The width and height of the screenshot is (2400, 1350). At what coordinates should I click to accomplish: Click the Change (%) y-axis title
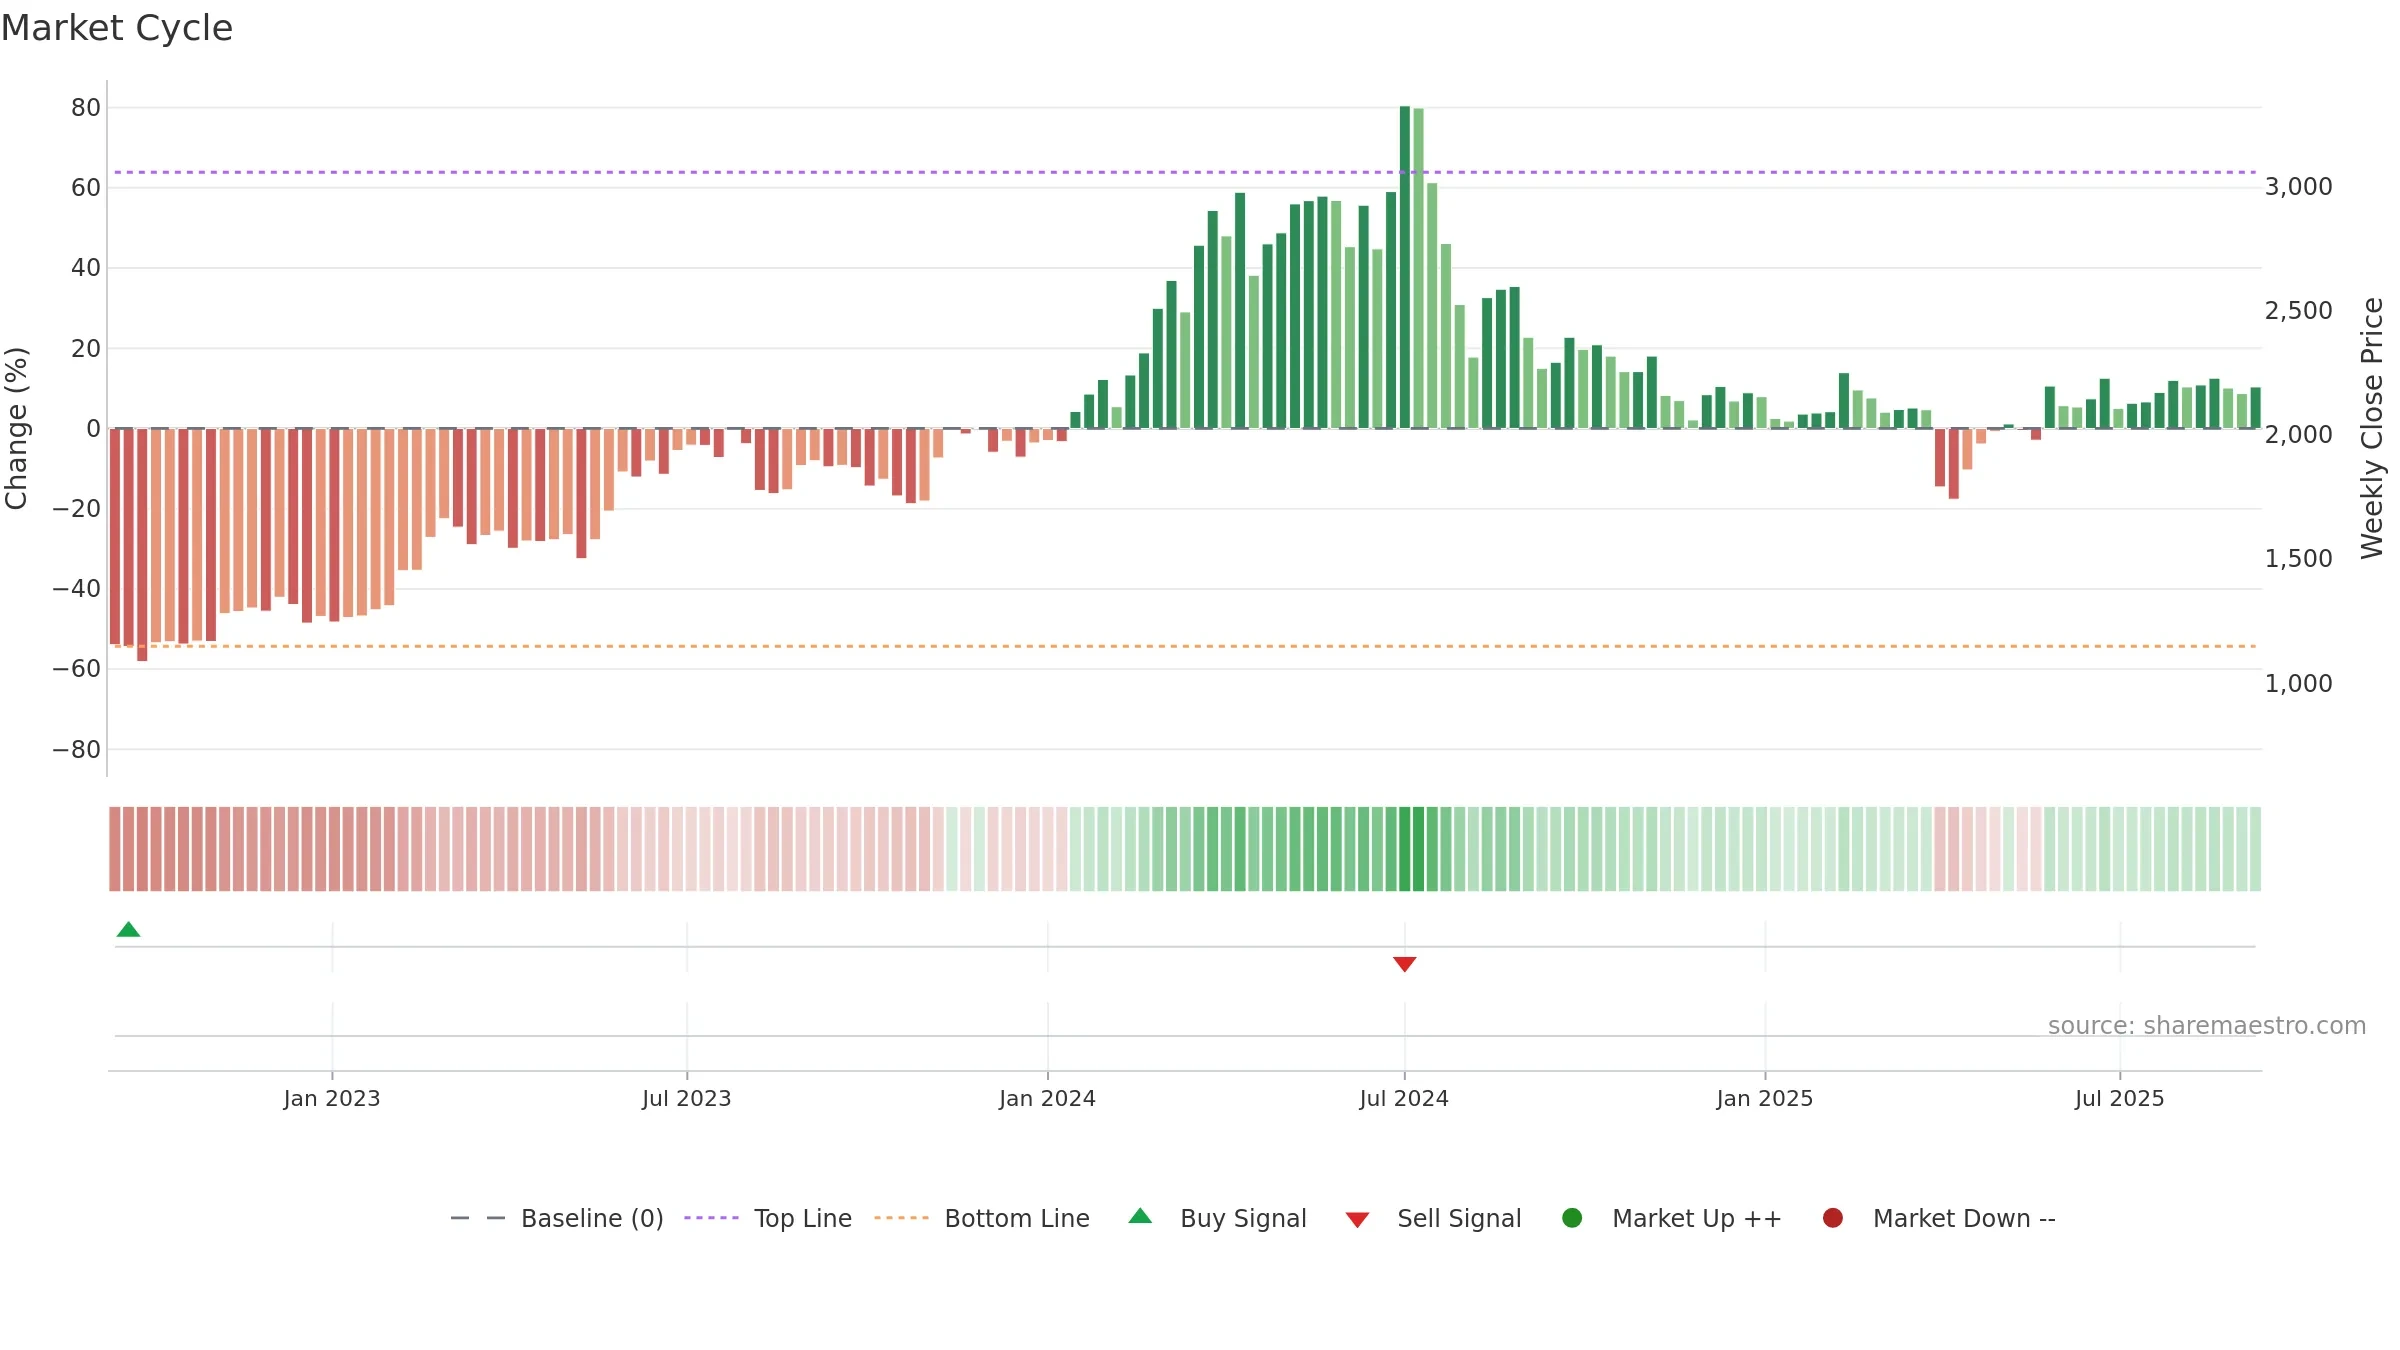[x=17, y=429]
